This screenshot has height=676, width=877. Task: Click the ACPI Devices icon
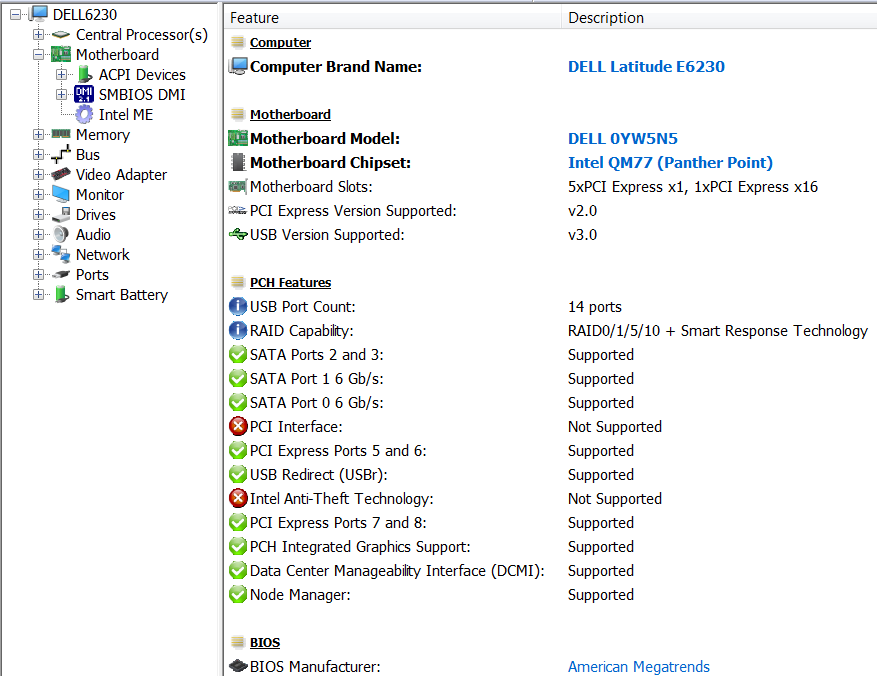85,74
